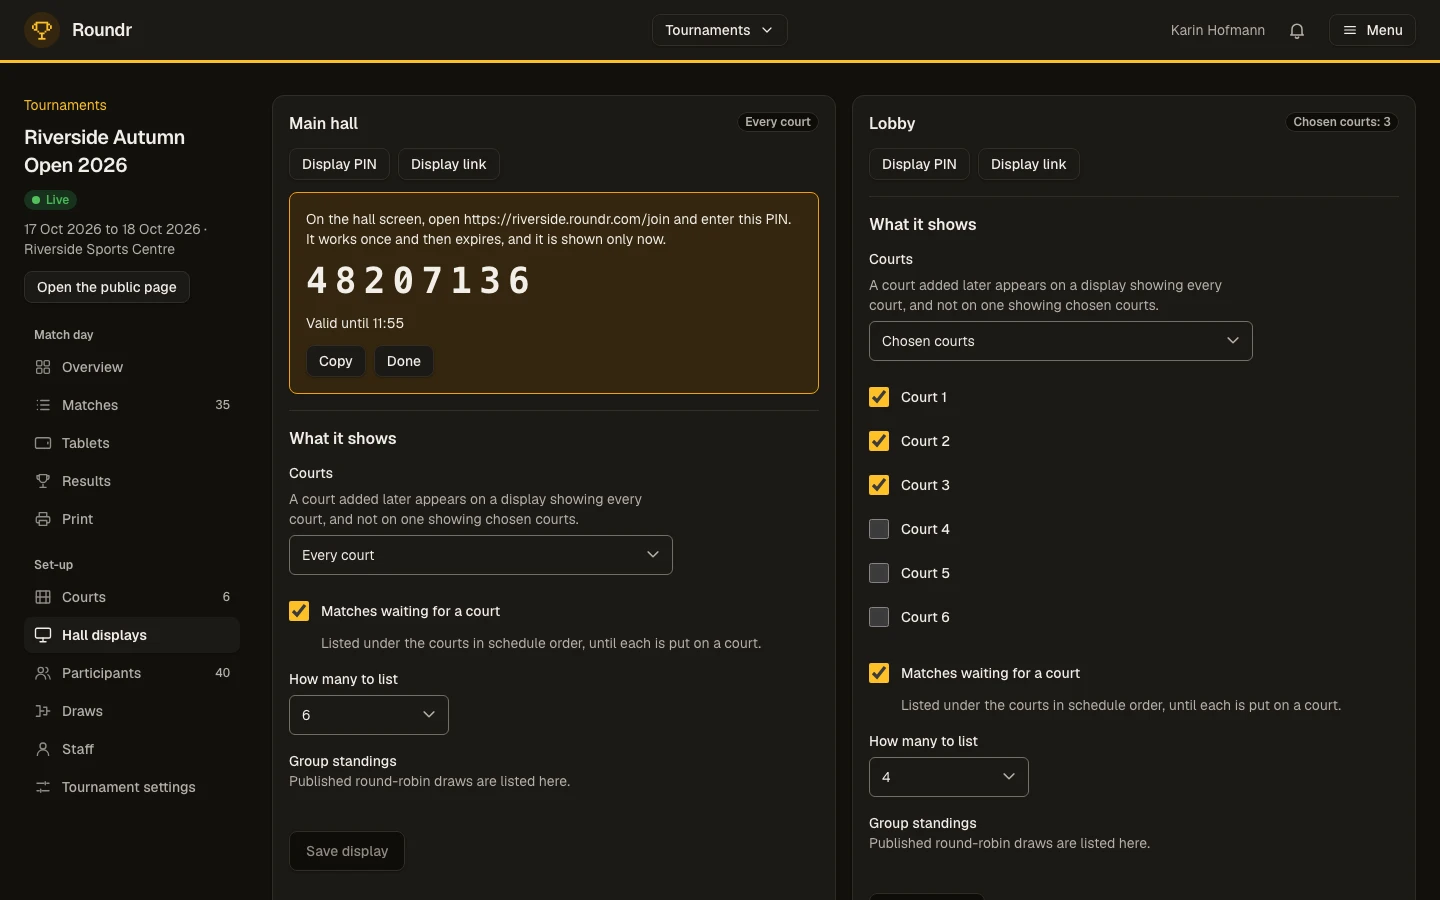
Task: Go to Matches in the sidebar
Action: click(x=132, y=405)
